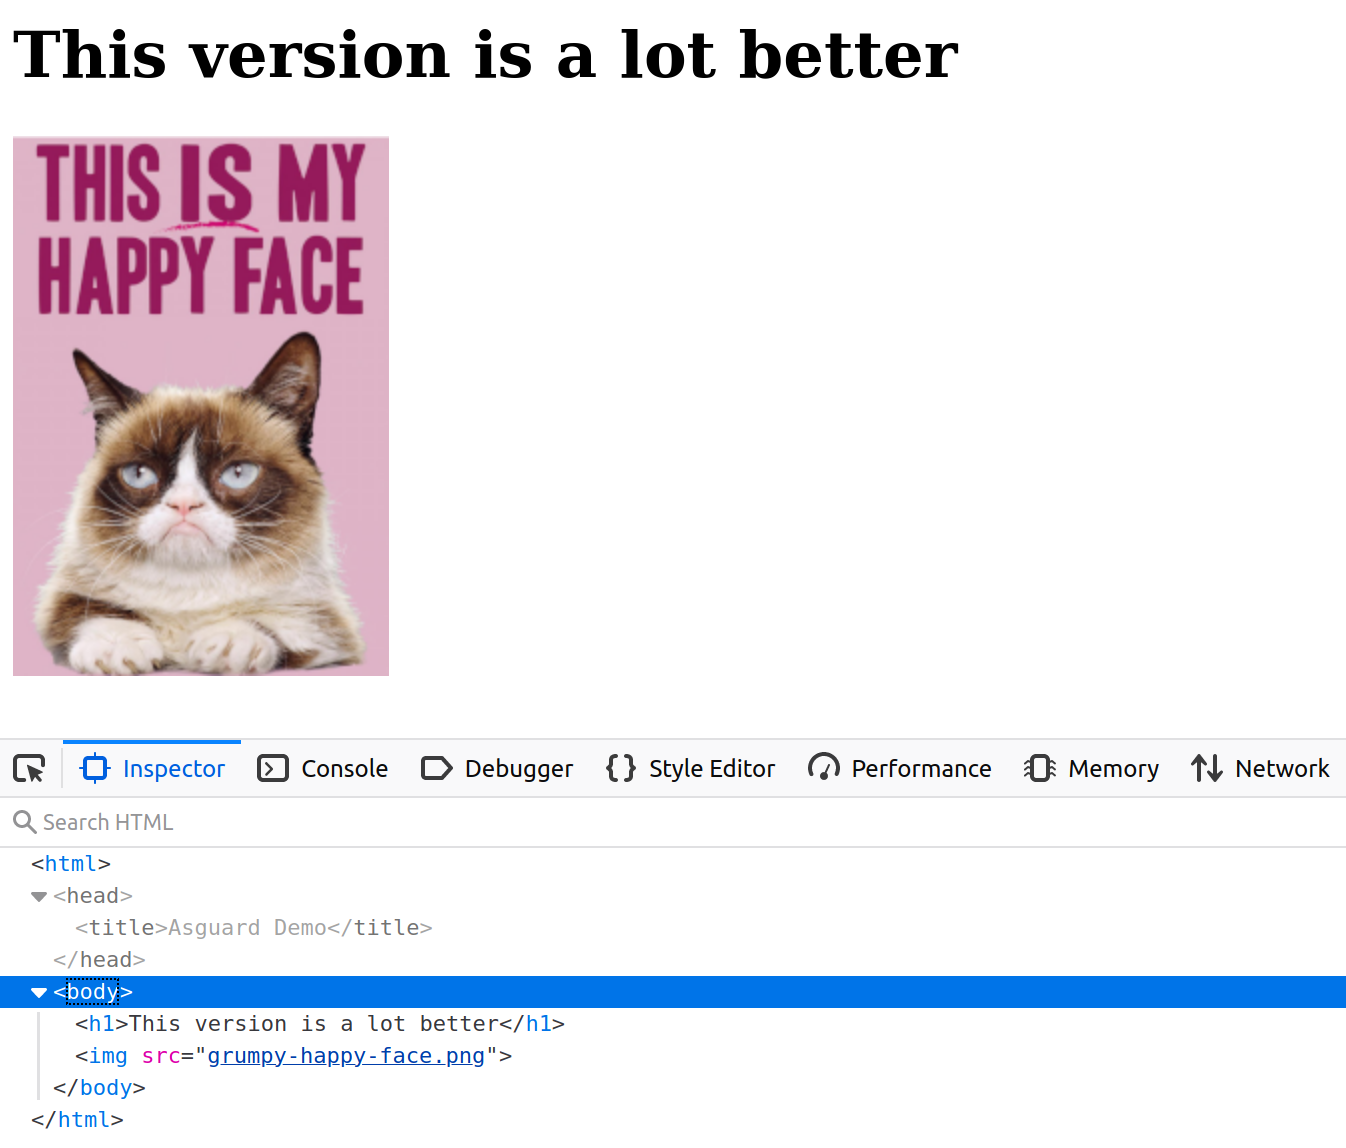This screenshot has width=1346, height=1148.
Task: Click the Console terminal icon
Action: tap(272, 768)
